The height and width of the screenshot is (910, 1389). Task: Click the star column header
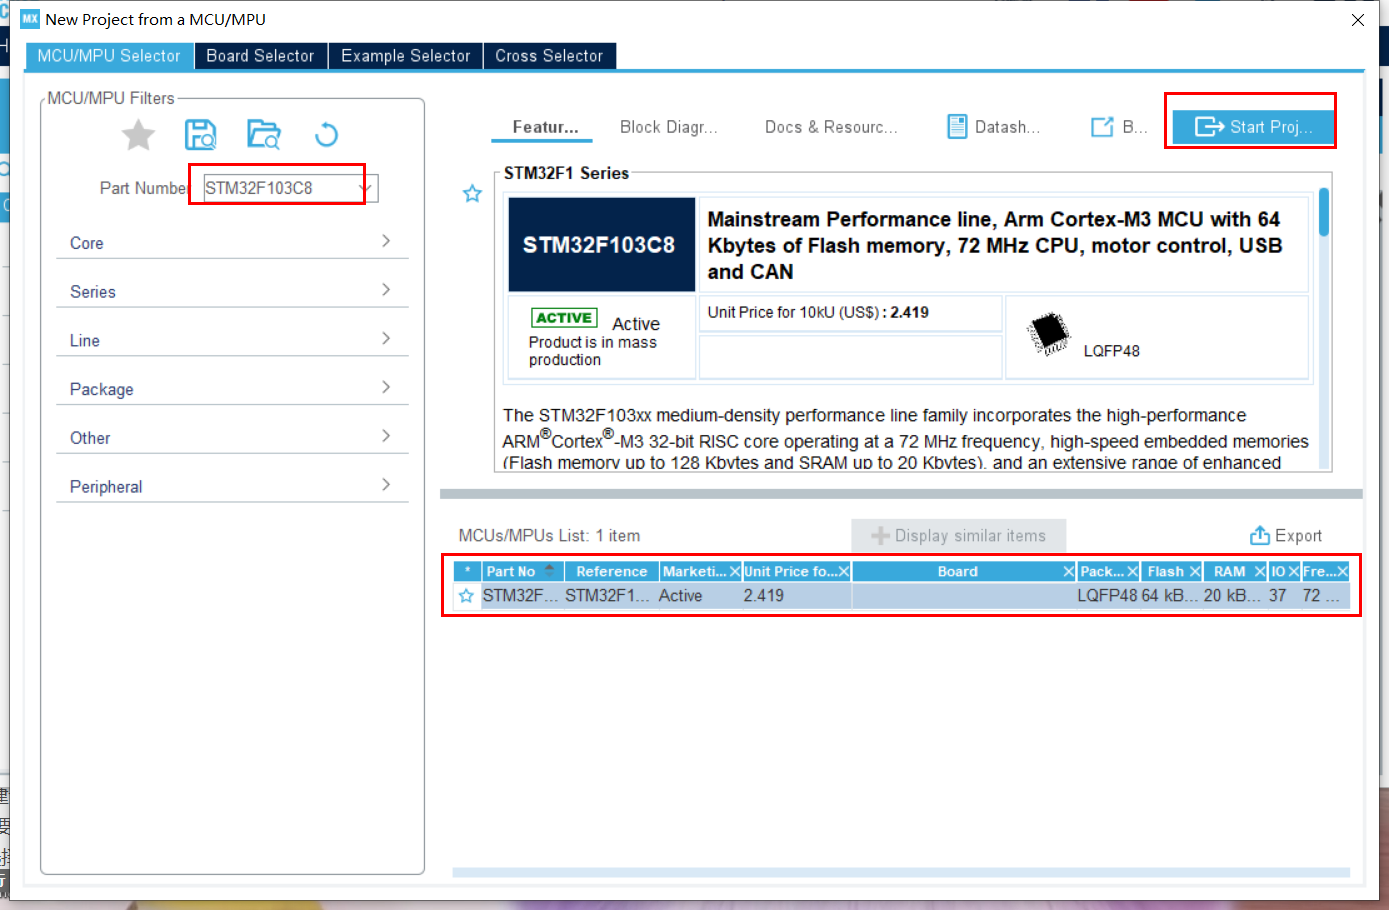pos(467,571)
